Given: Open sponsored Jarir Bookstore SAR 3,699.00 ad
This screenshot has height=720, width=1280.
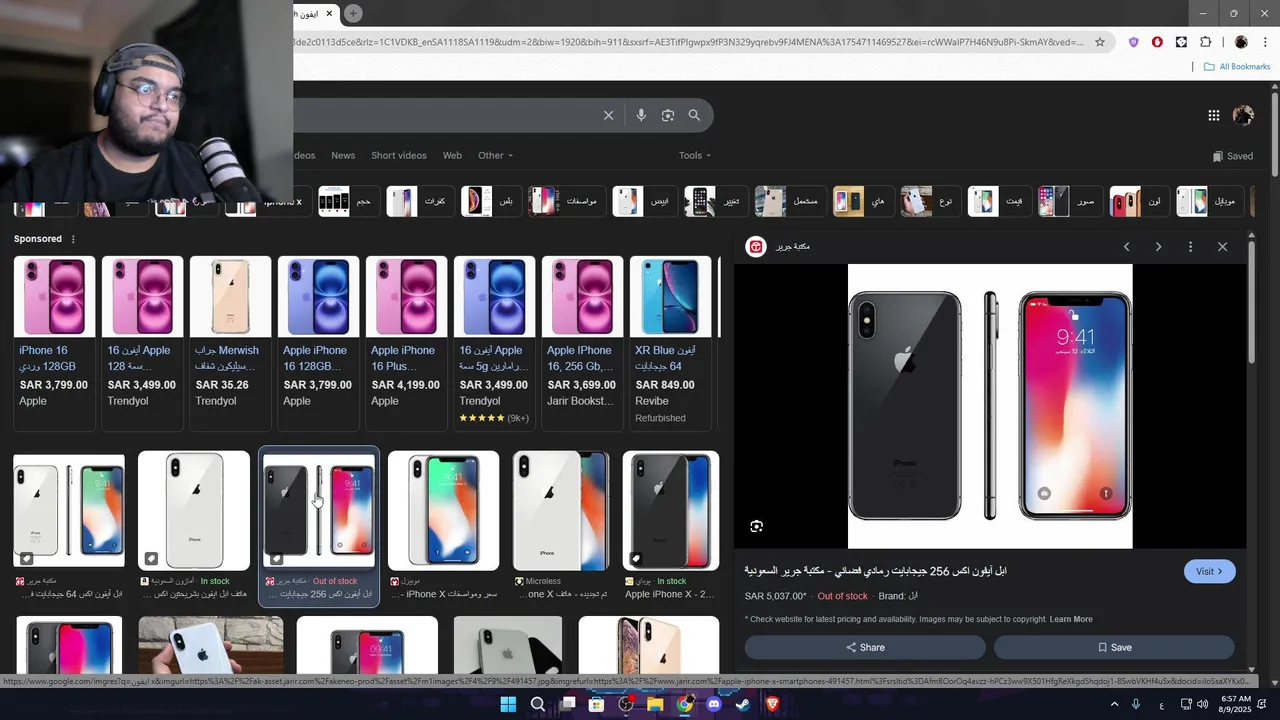Looking at the screenshot, I should (x=582, y=343).
